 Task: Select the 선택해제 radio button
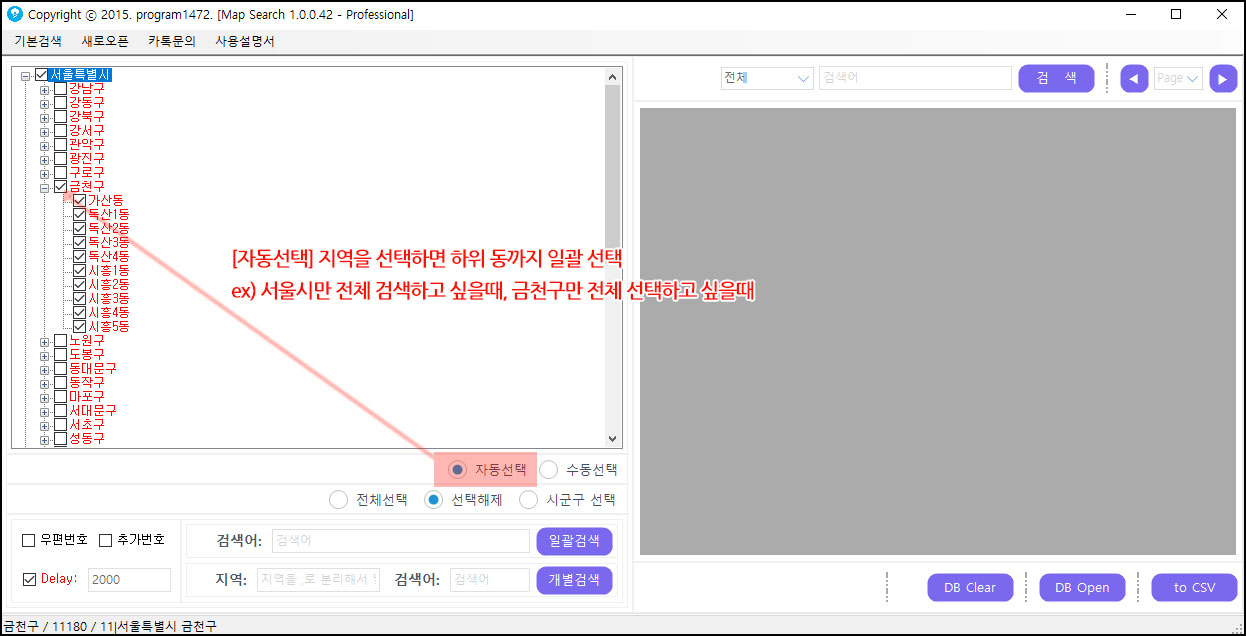click(433, 500)
